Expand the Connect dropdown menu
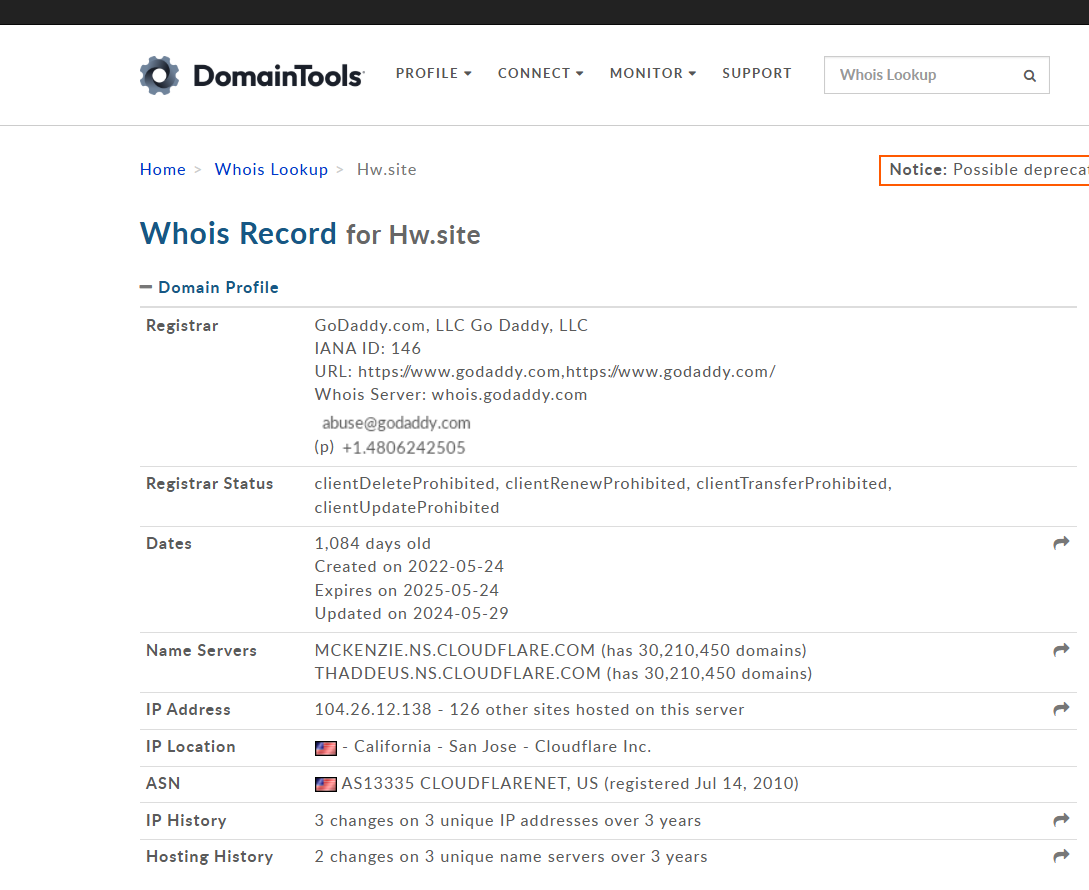Image resolution: width=1089 pixels, height=890 pixels. [540, 73]
